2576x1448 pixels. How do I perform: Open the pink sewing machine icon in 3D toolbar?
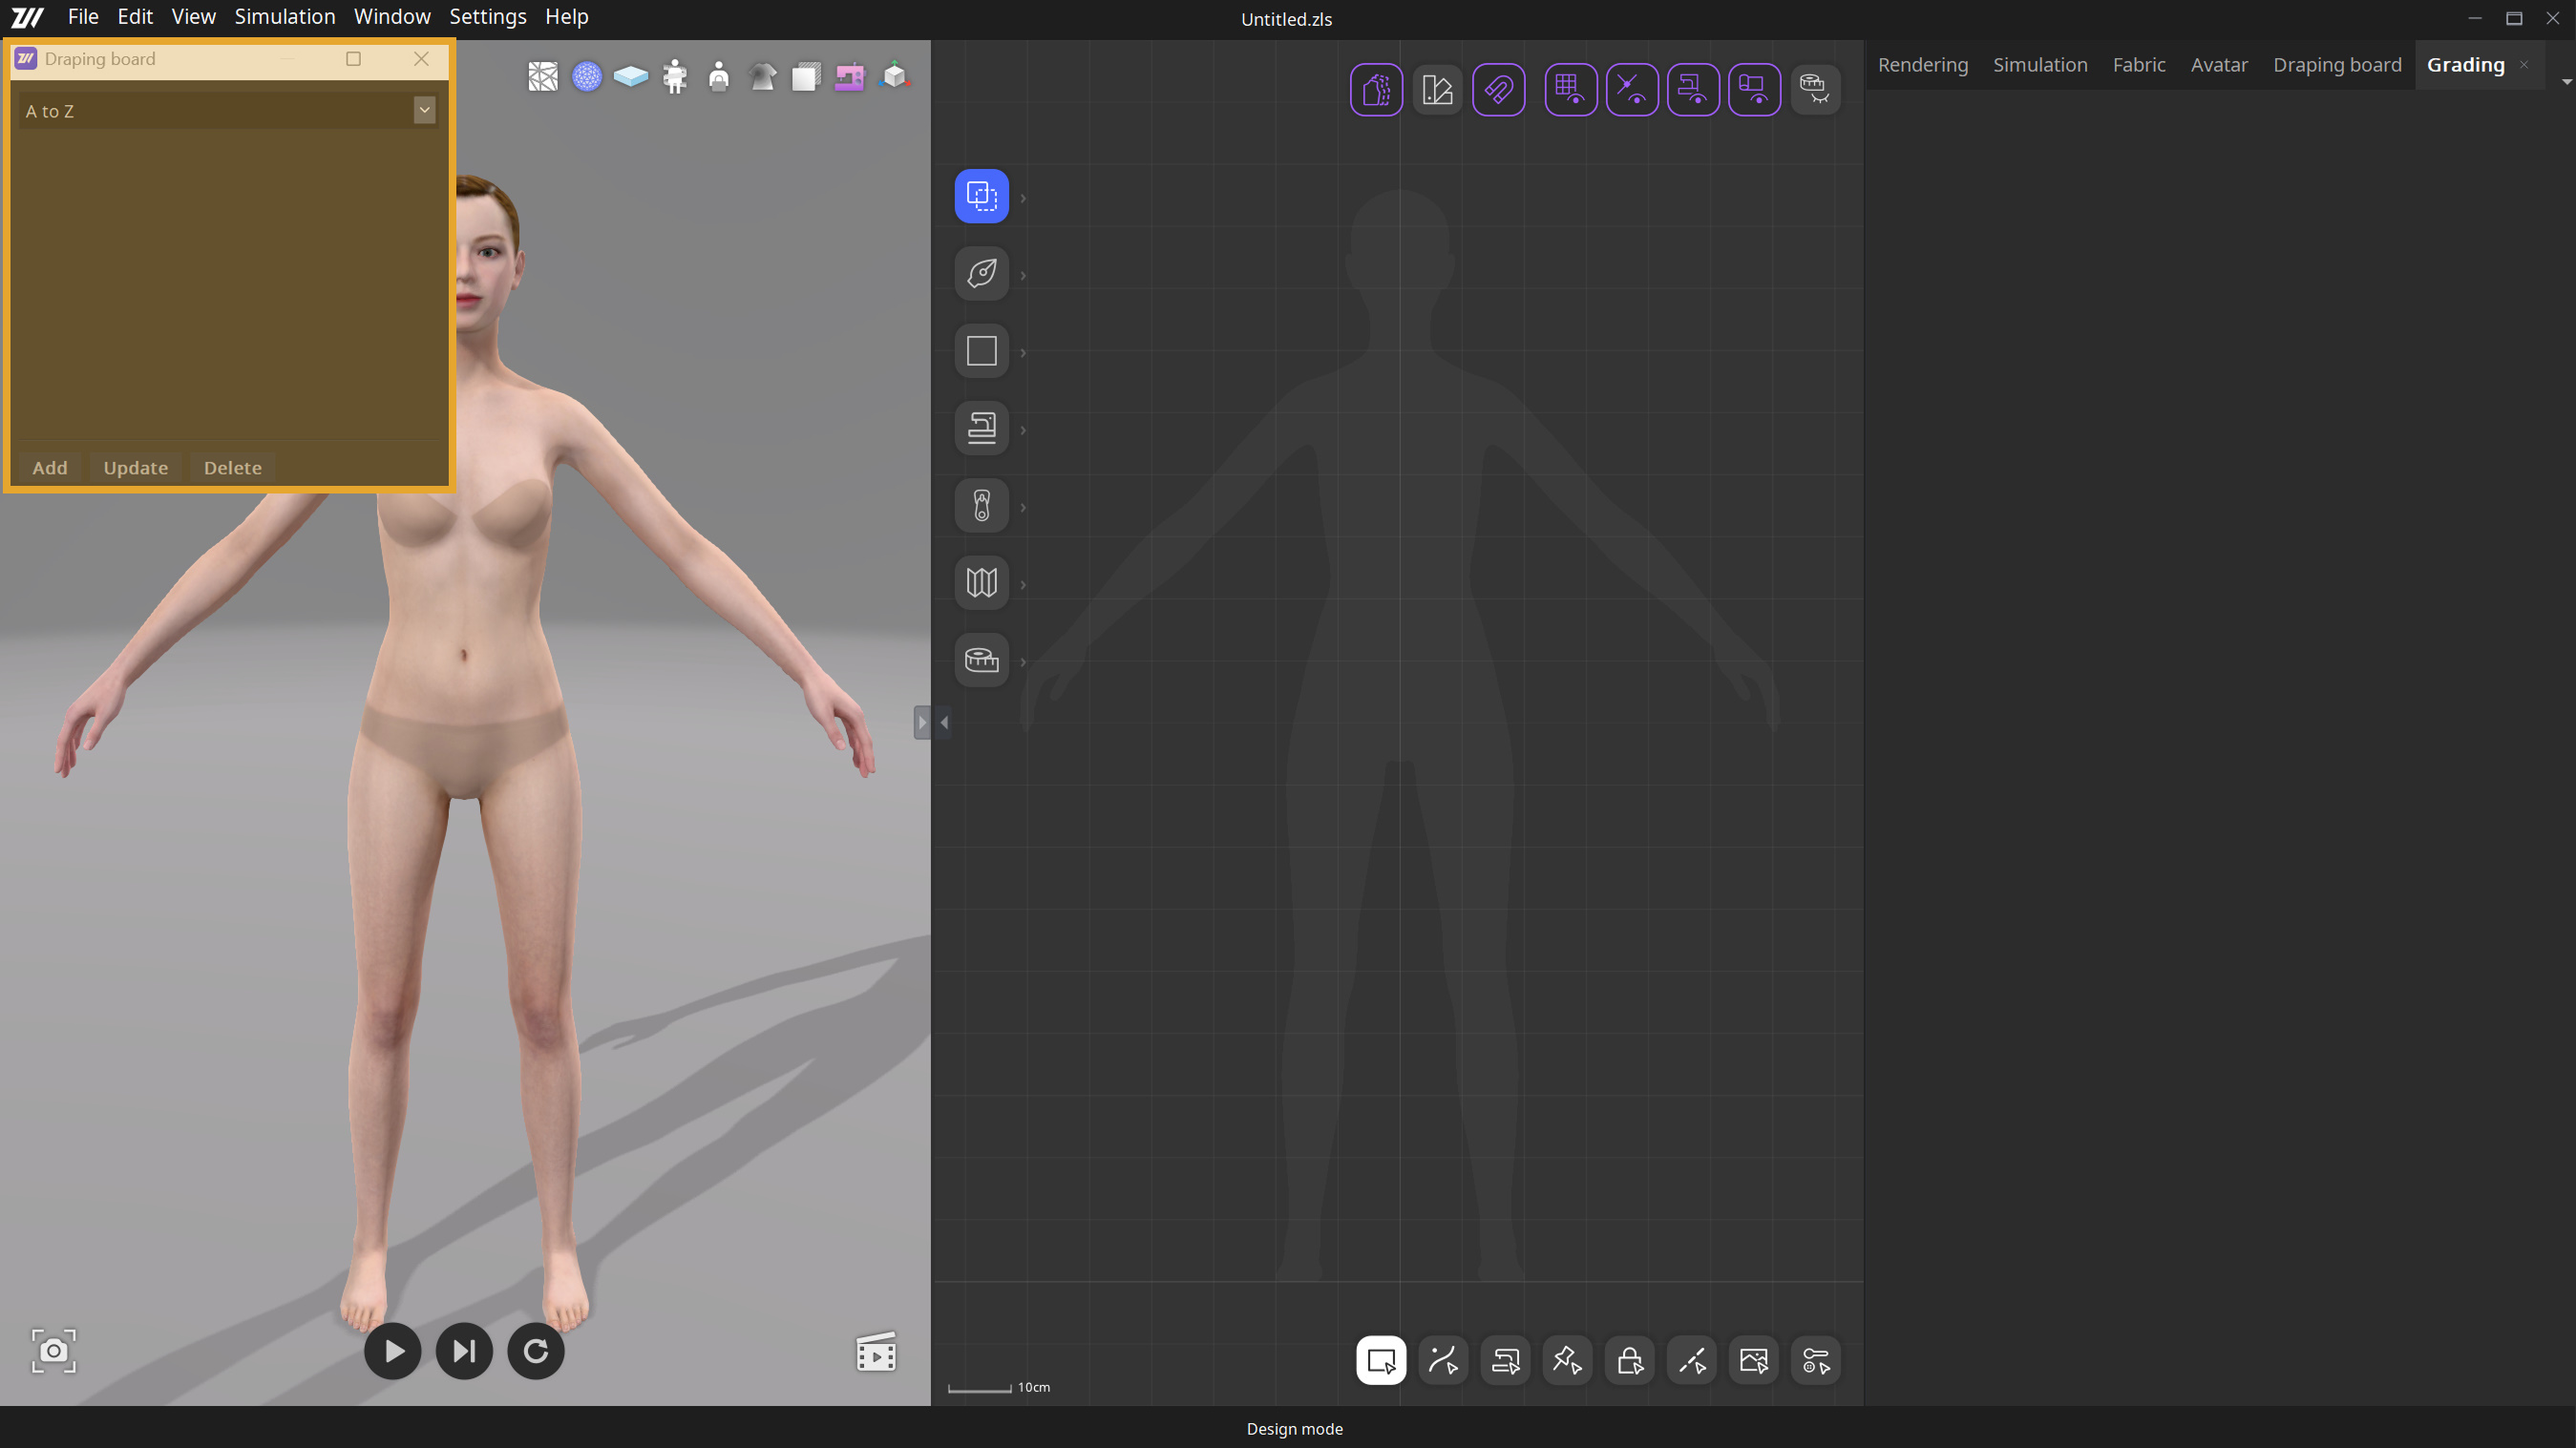click(x=849, y=77)
